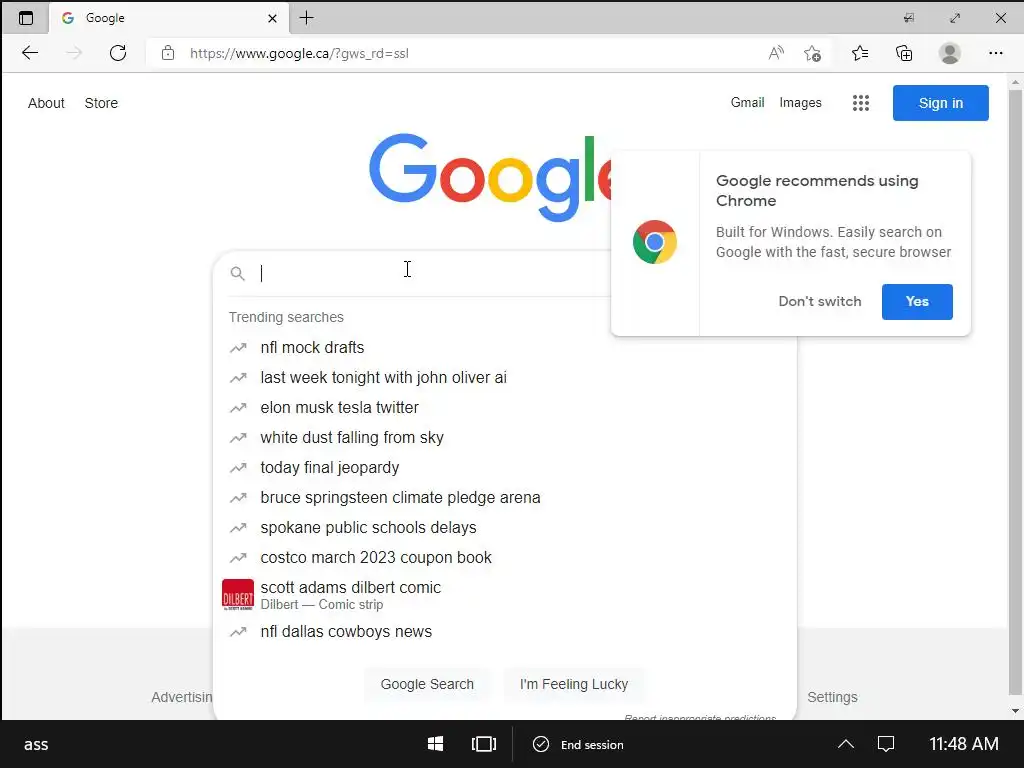Click the Google logo
Viewport: 1024px width, 768px height.
point(490,176)
